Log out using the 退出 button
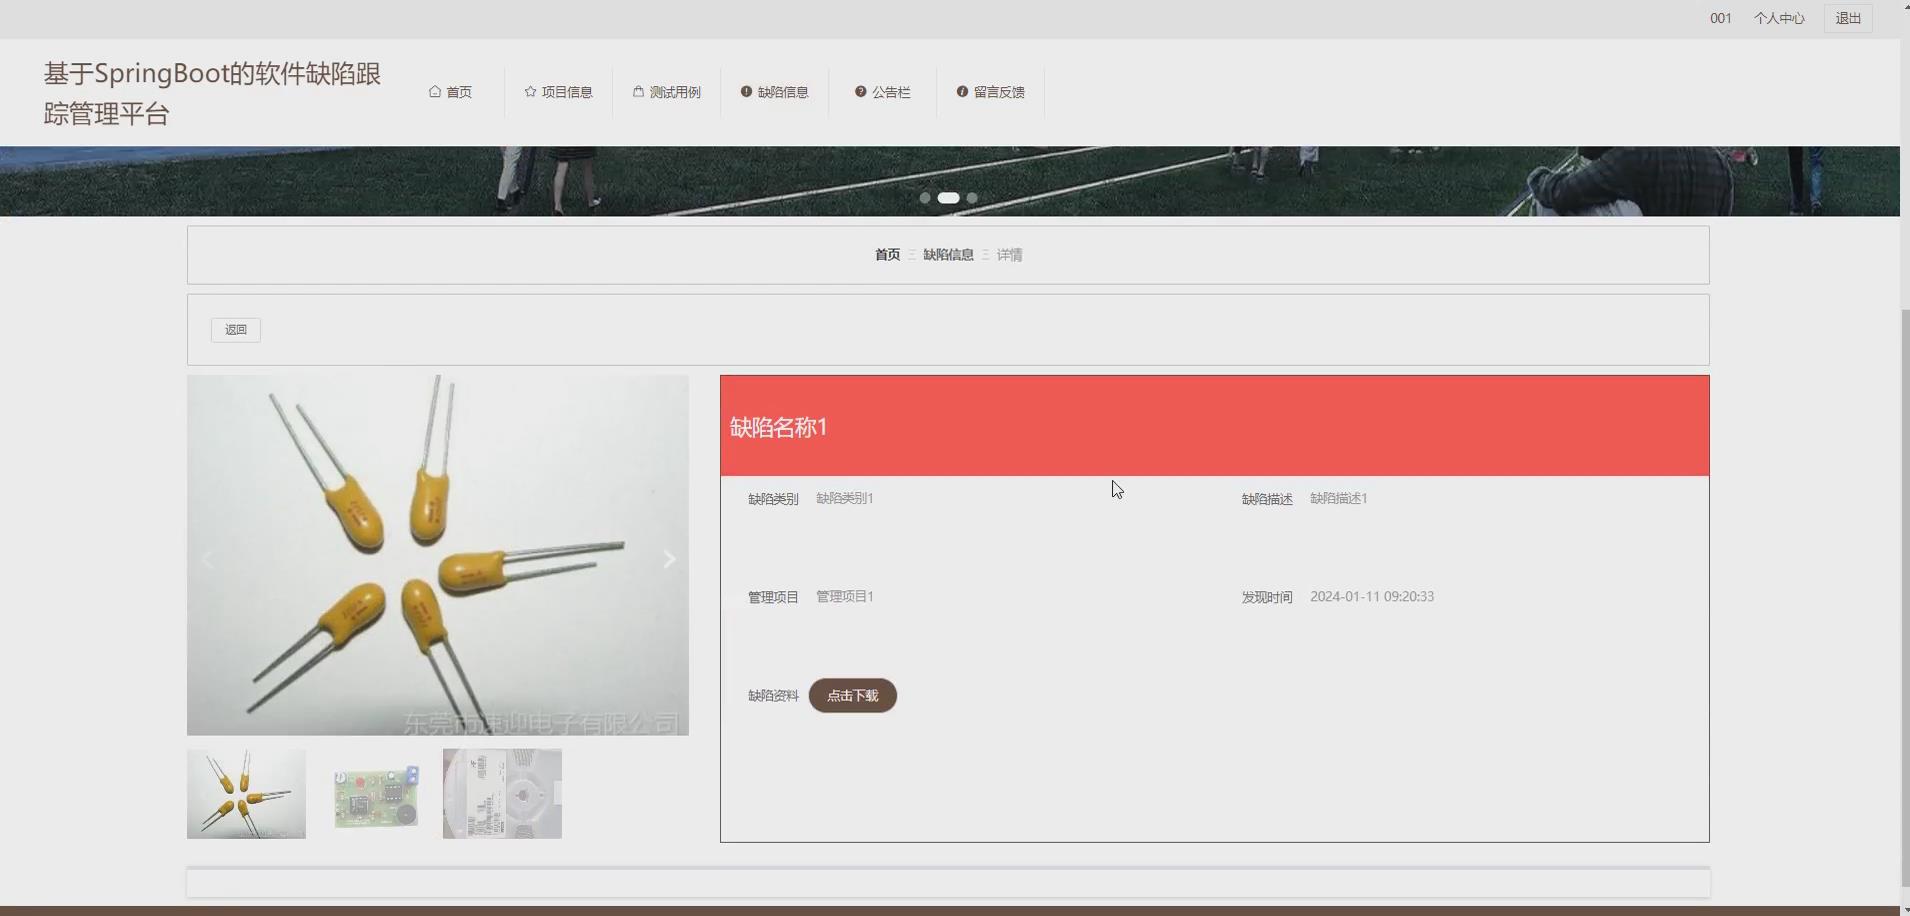Image resolution: width=1910 pixels, height=916 pixels. pyautogui.click(x=1846, y=17)
